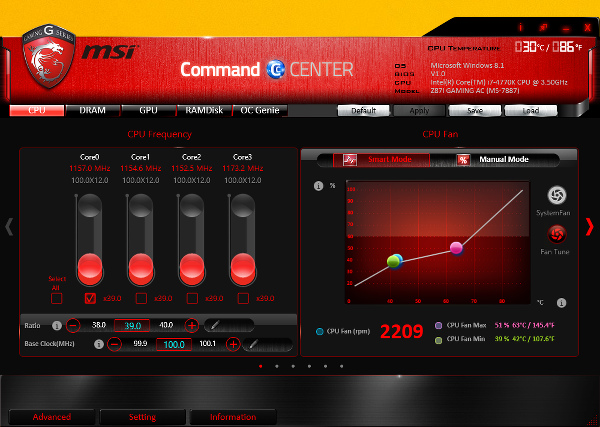
Task: Check the Core3 x39.0 checkbox
Action: (243, 298)
